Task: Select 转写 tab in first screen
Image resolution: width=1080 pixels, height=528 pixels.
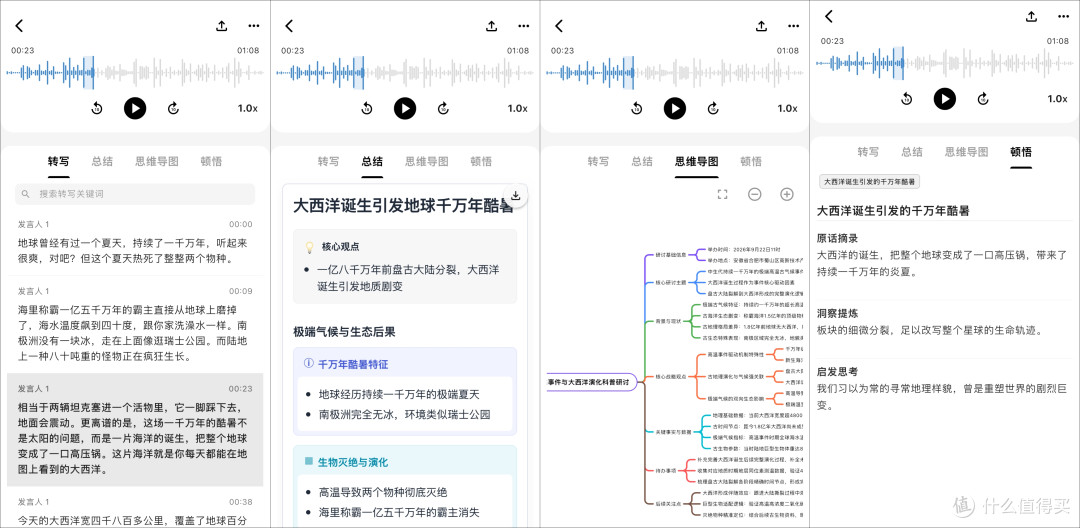Action: click(x=59, y=161)
